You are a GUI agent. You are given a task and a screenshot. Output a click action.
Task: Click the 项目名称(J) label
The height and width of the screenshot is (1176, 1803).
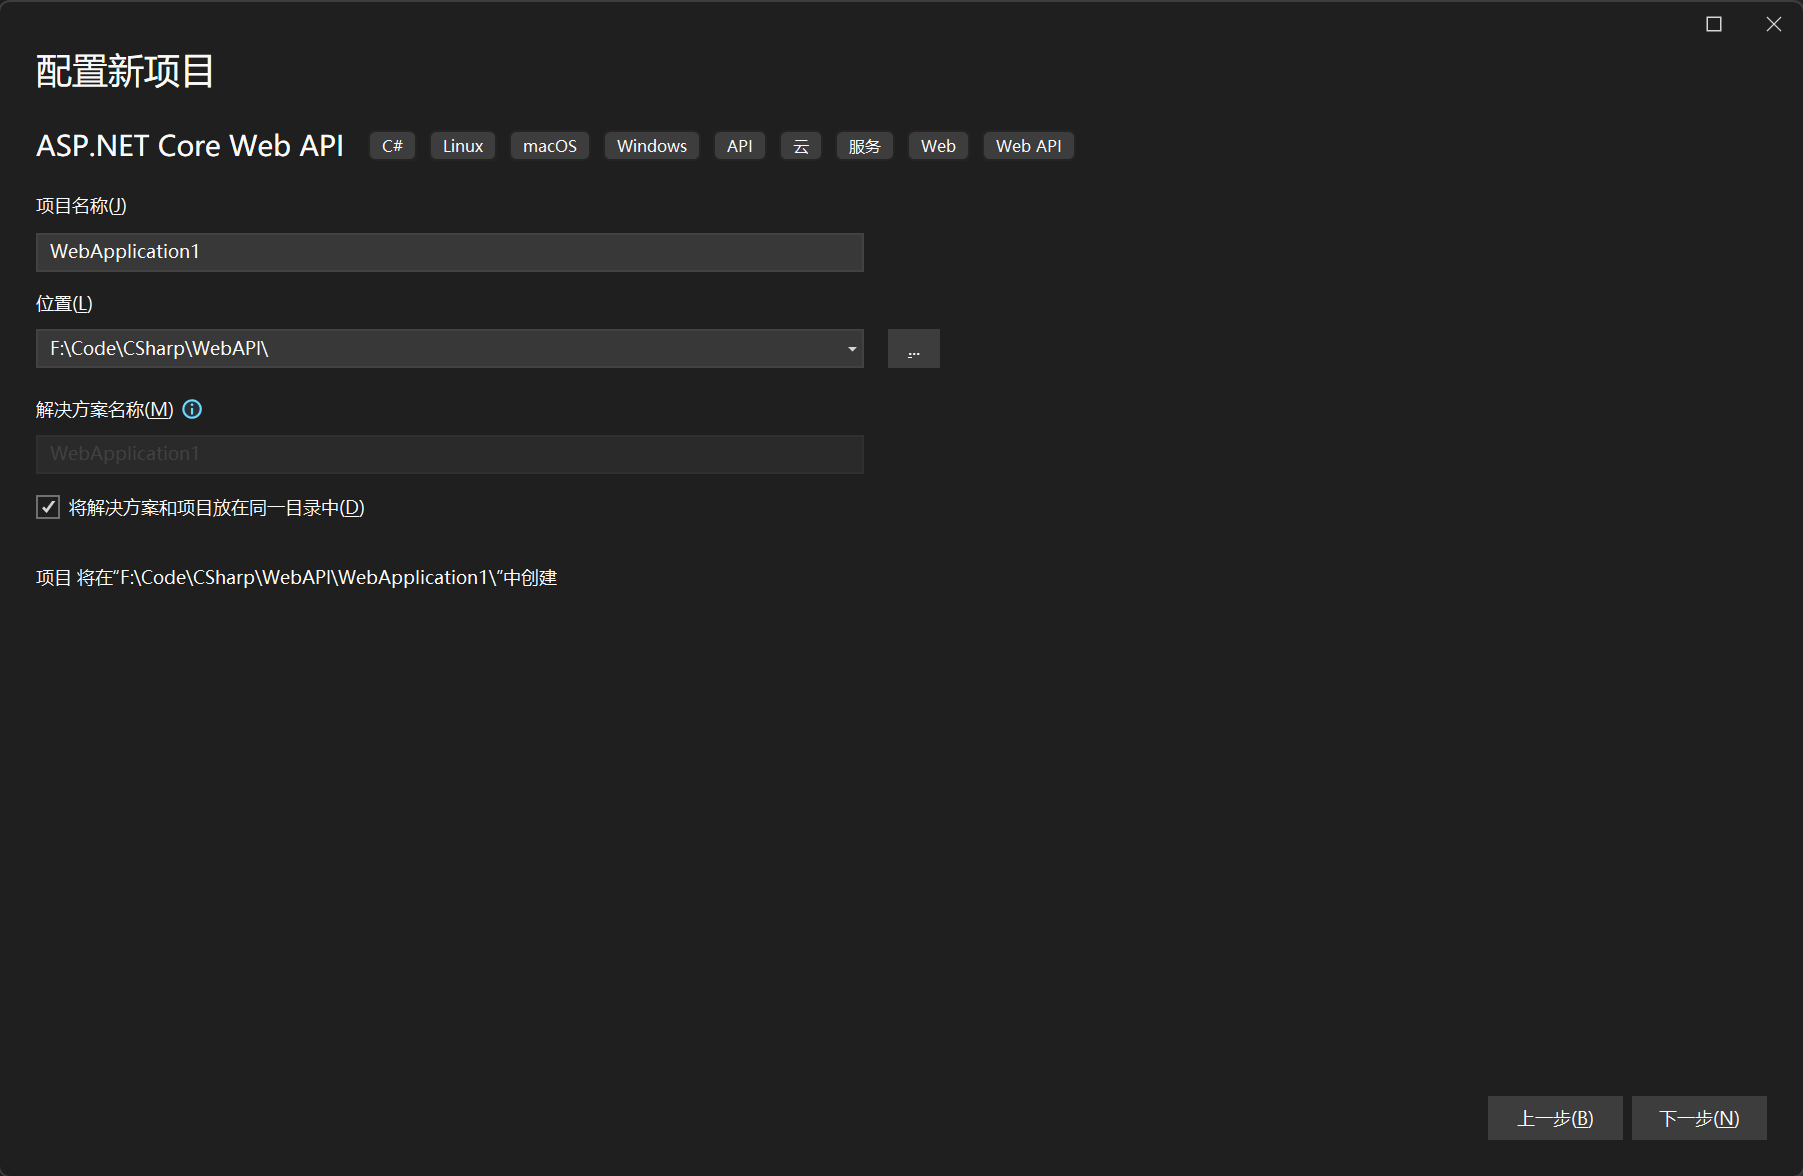pyautogui.click(x=81, y=206)
